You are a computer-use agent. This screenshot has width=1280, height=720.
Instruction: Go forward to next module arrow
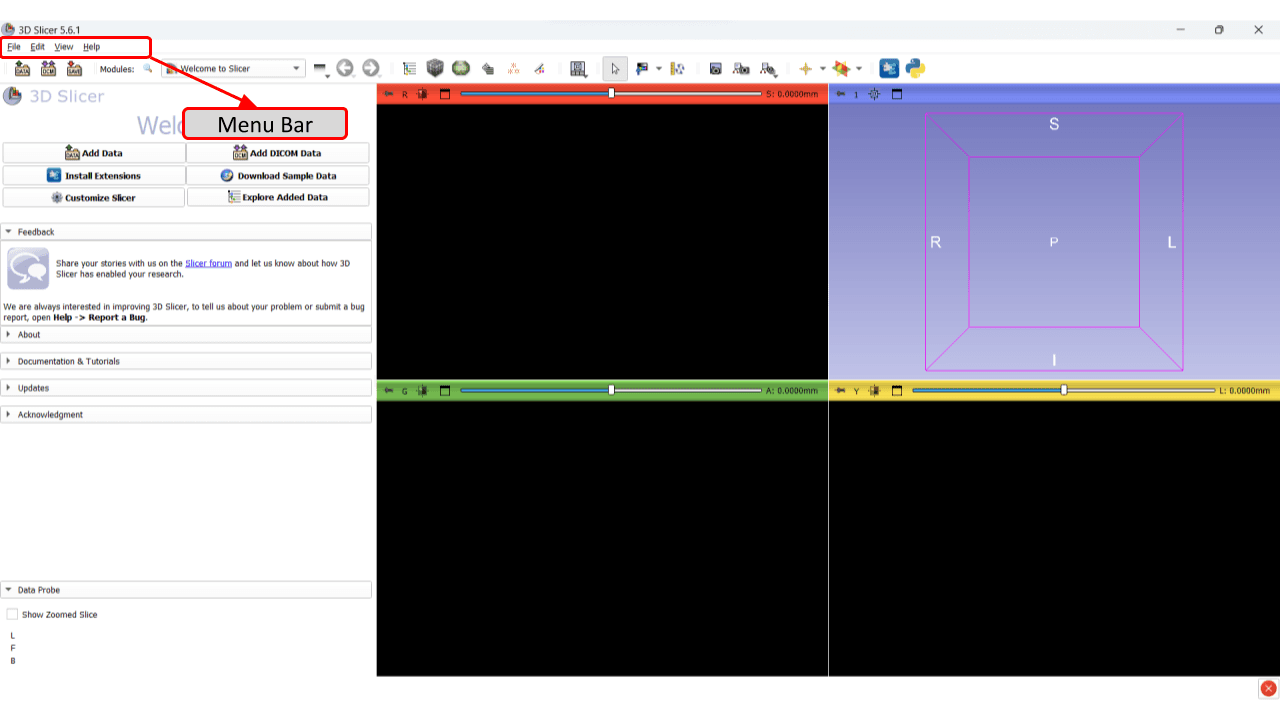[x=371, y=68]
